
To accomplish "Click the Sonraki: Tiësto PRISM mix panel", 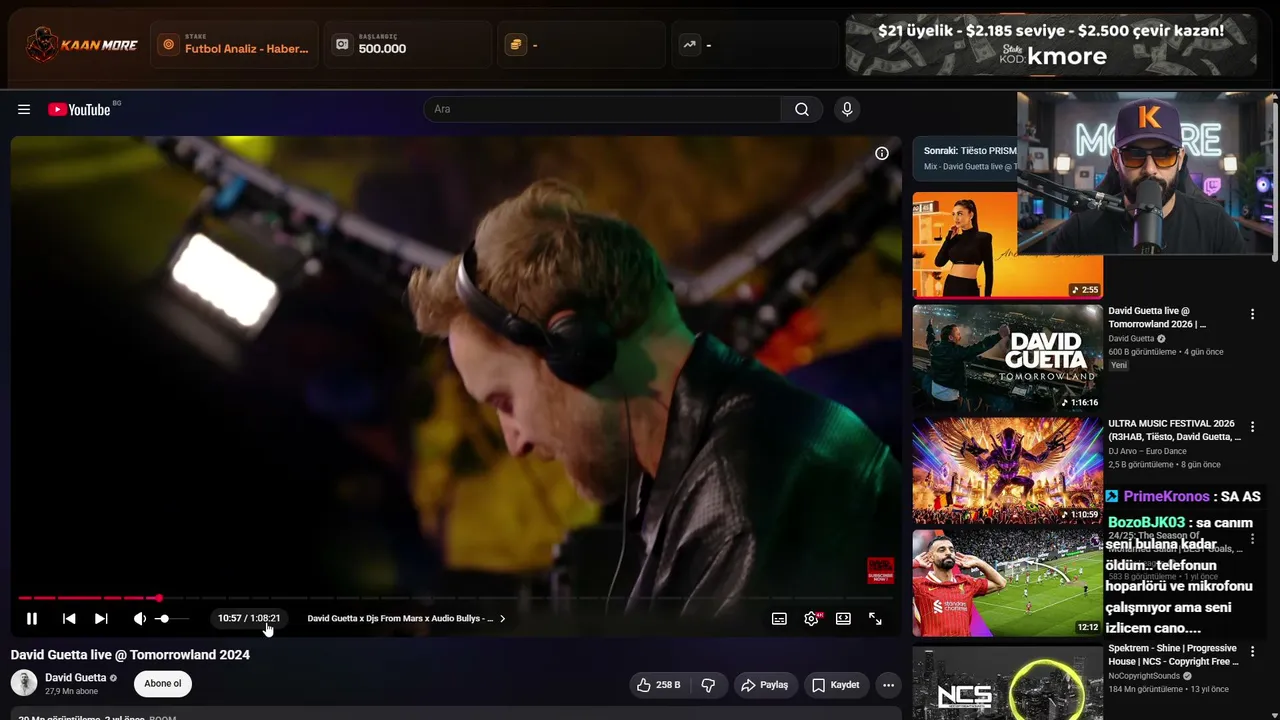I will click(965, 158).
